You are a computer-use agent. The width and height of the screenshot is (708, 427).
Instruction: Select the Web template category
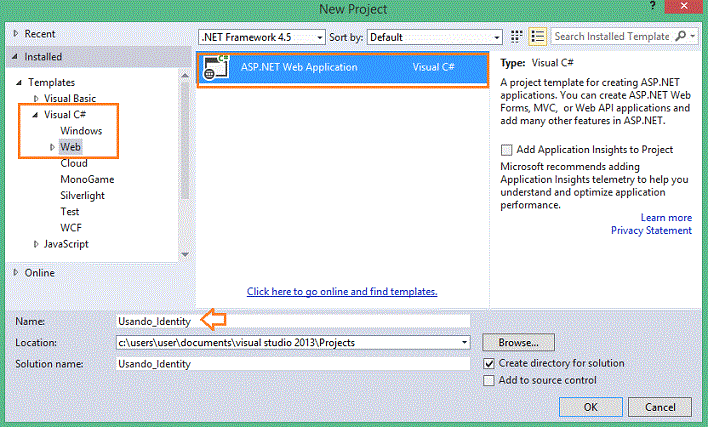tap(70, 147)
